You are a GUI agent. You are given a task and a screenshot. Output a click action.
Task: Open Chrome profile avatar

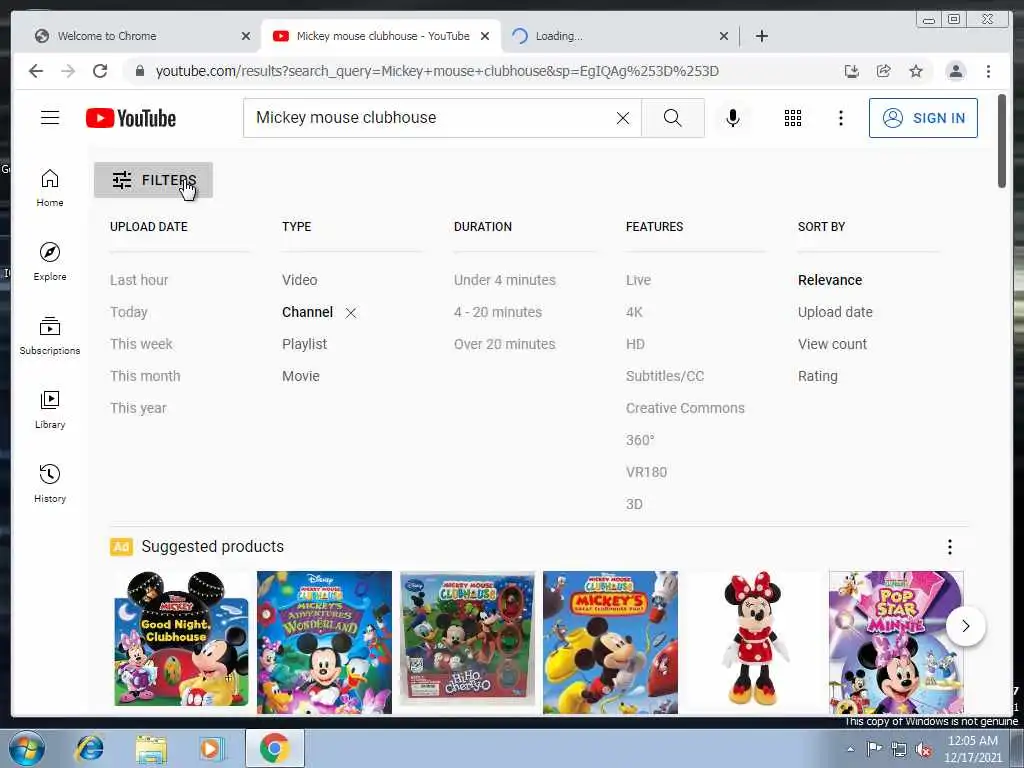[x=955, y=71]
